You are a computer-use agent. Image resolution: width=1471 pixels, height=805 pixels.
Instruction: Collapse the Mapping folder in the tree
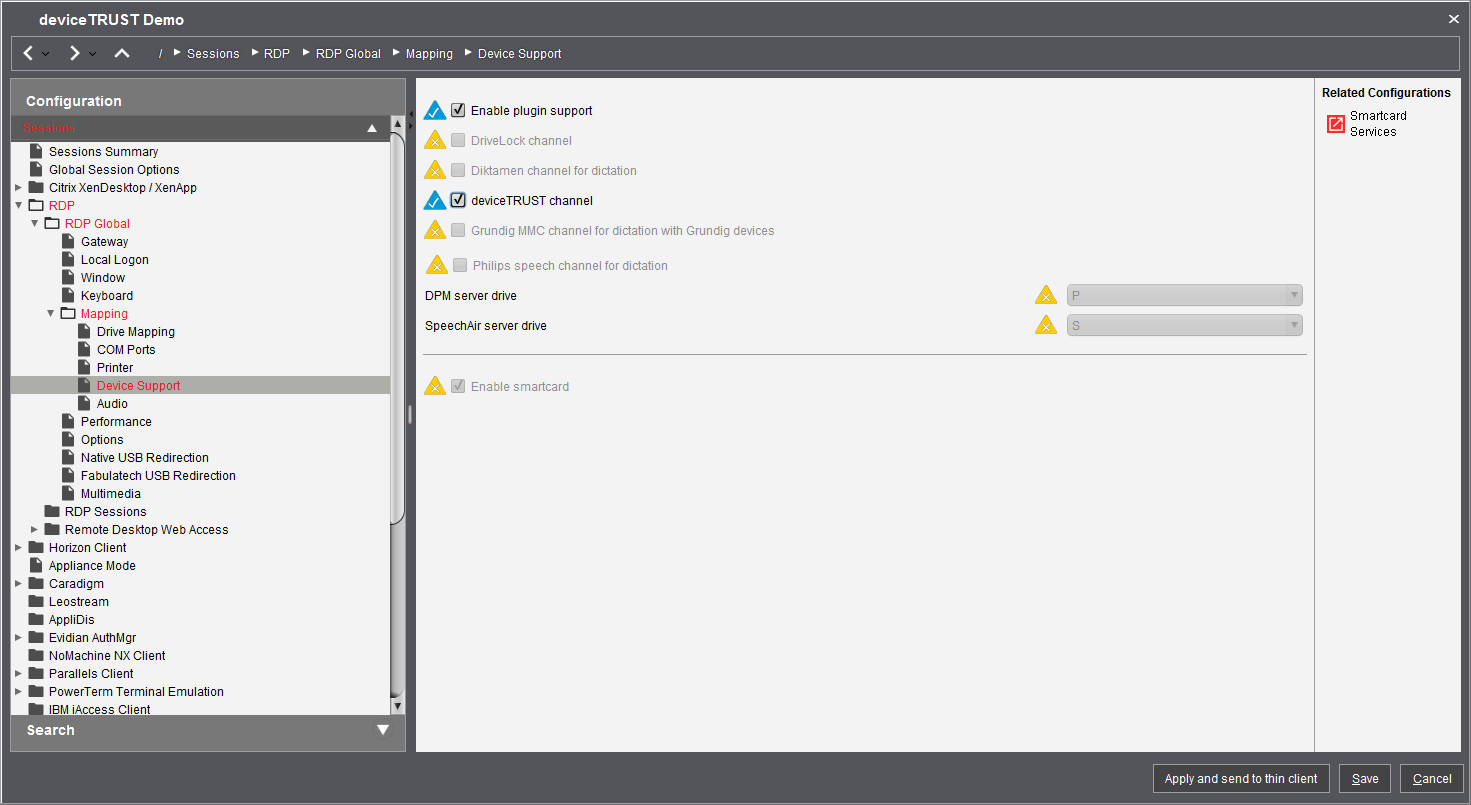coord(50,313)
